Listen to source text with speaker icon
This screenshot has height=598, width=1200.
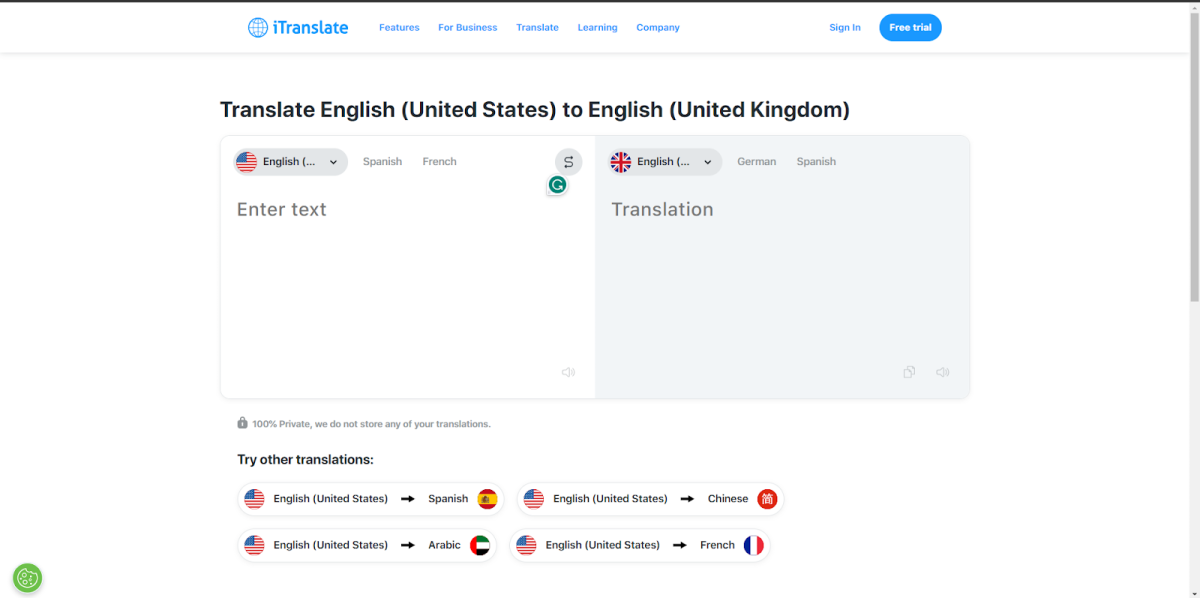568,371
